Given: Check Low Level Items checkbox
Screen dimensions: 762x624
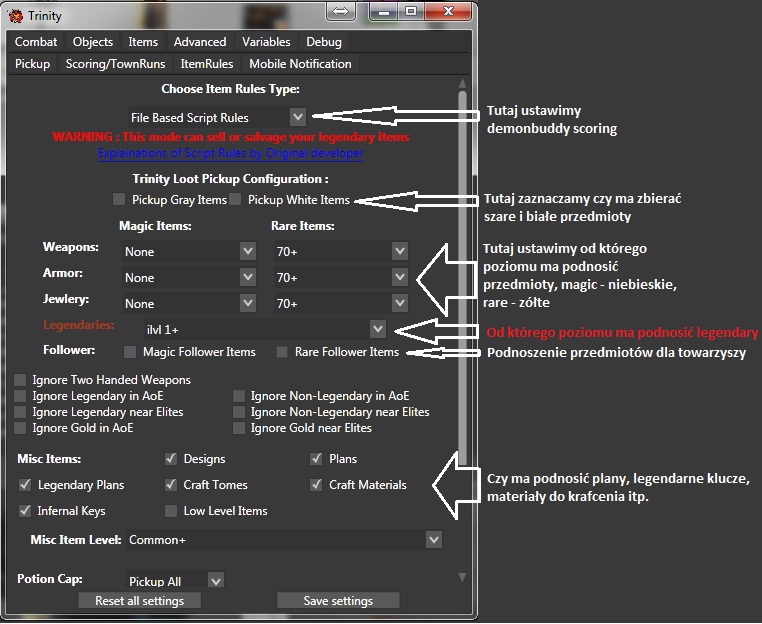Looking at the screenshot, I should click(x=171, y=511).
